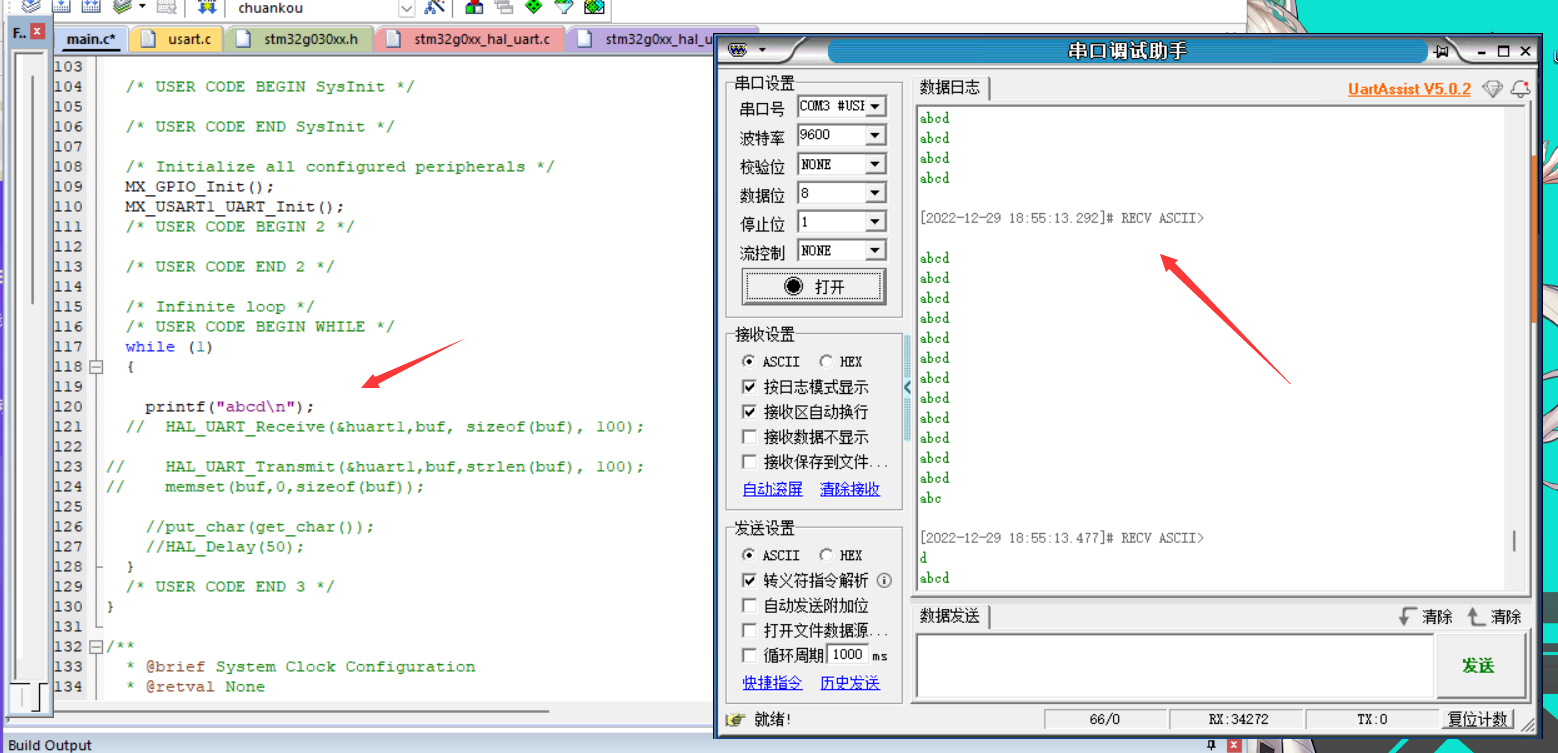Click the 自动滚屏 auto-scroll link
This screenshot has width=1558, height=753.
click(771, 489)
